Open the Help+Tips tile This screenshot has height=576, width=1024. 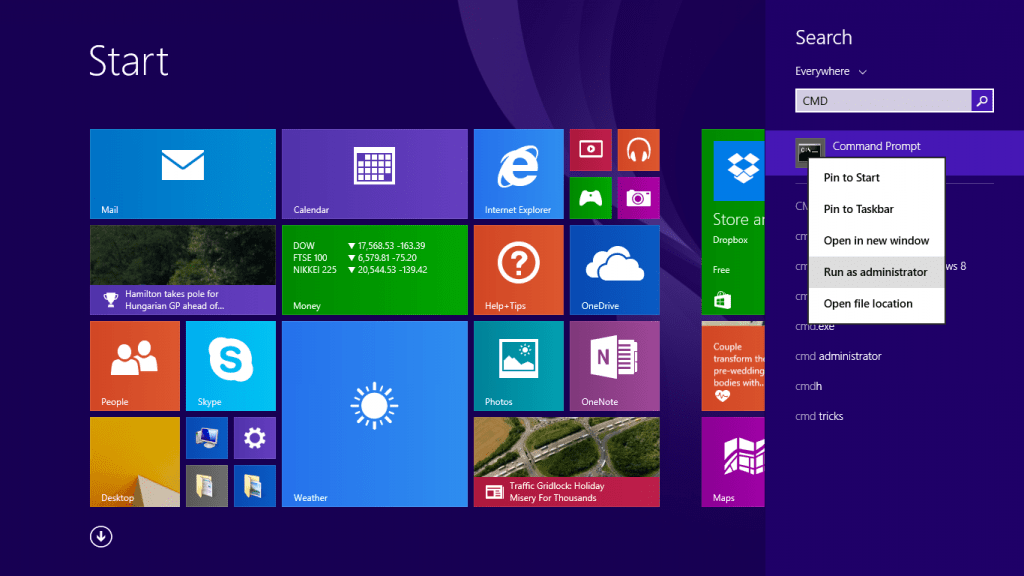coord(519,270)
